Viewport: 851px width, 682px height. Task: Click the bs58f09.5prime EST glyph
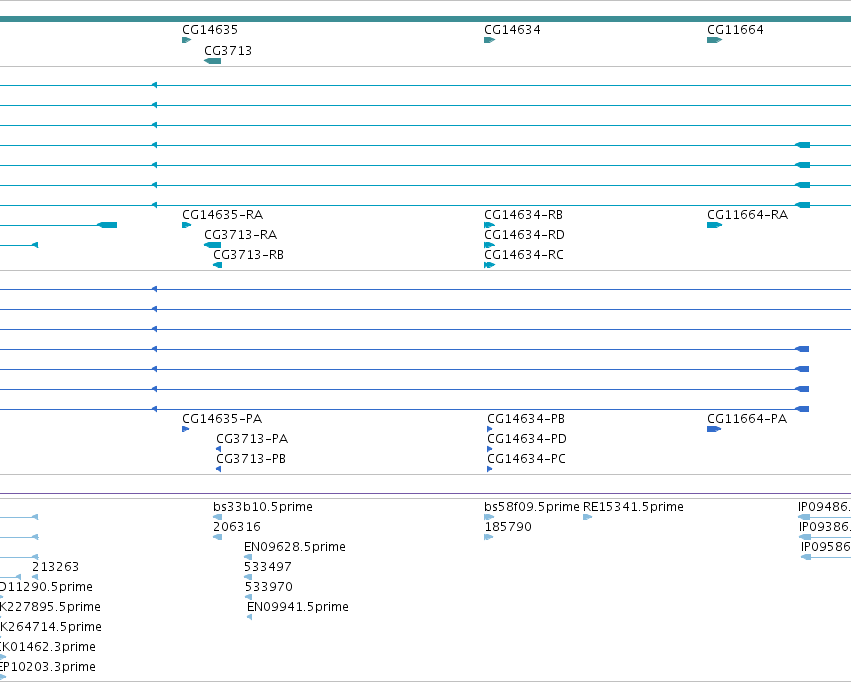pyautogui.click(x=489, y=517)
